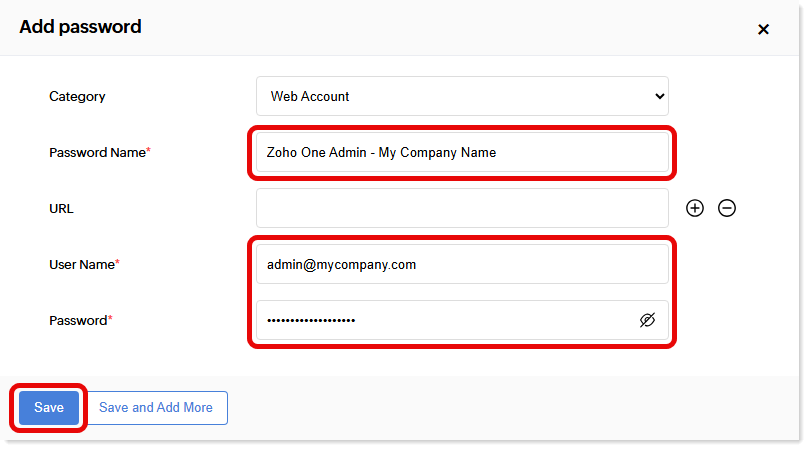808x449 pixels.
Task: Remove the URL row with the minus icon
Action: pyautogui.click(x=727, y=208)
